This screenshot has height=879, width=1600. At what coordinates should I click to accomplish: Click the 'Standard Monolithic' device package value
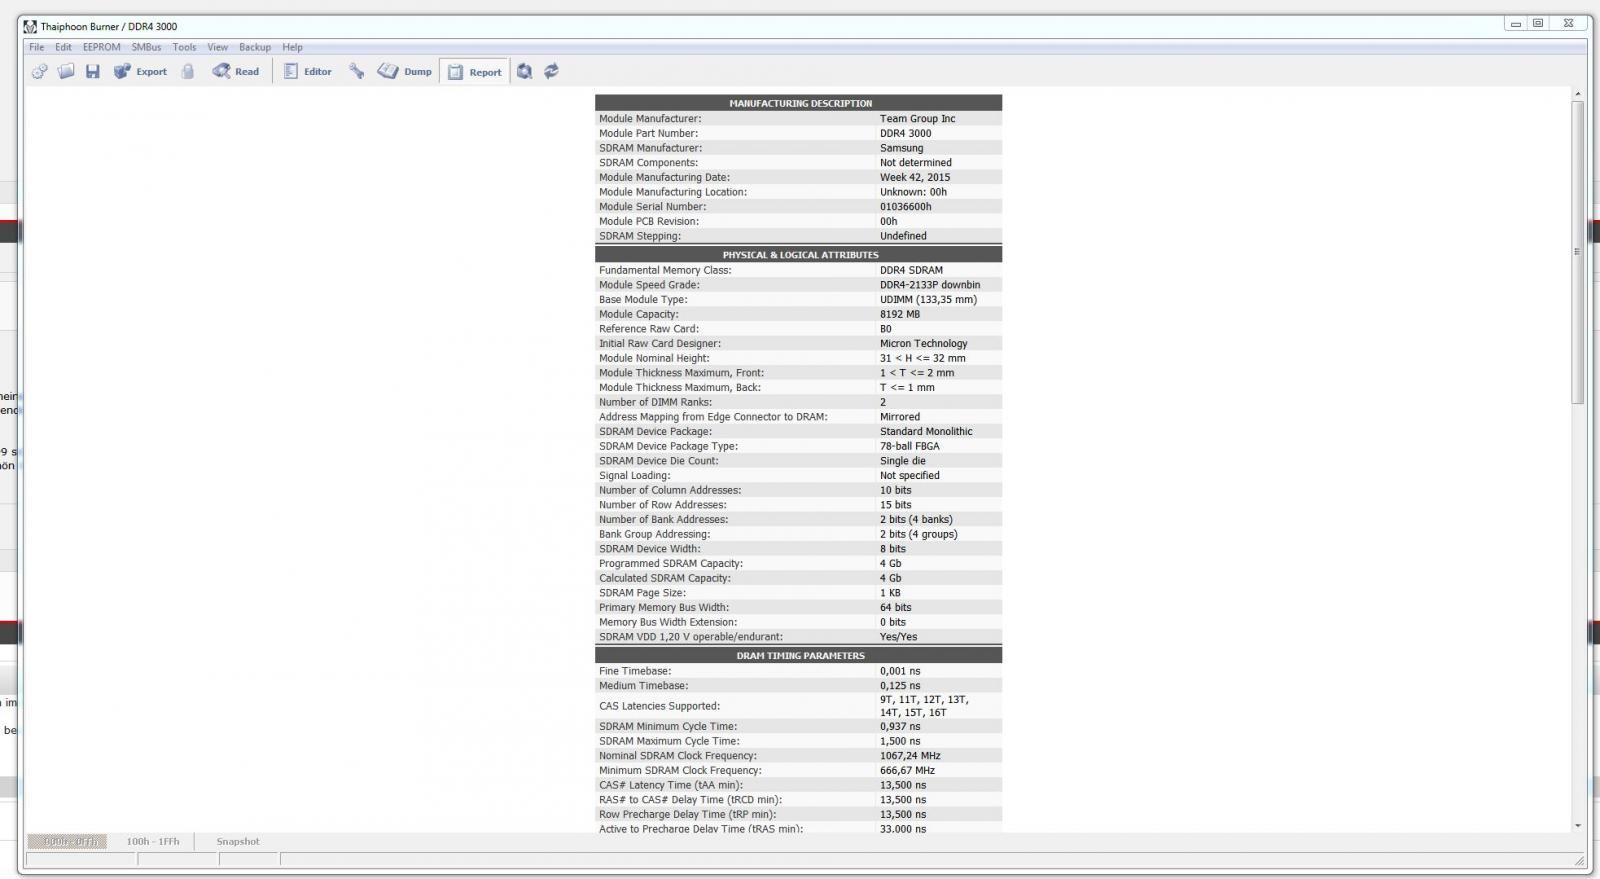(926, 432)
